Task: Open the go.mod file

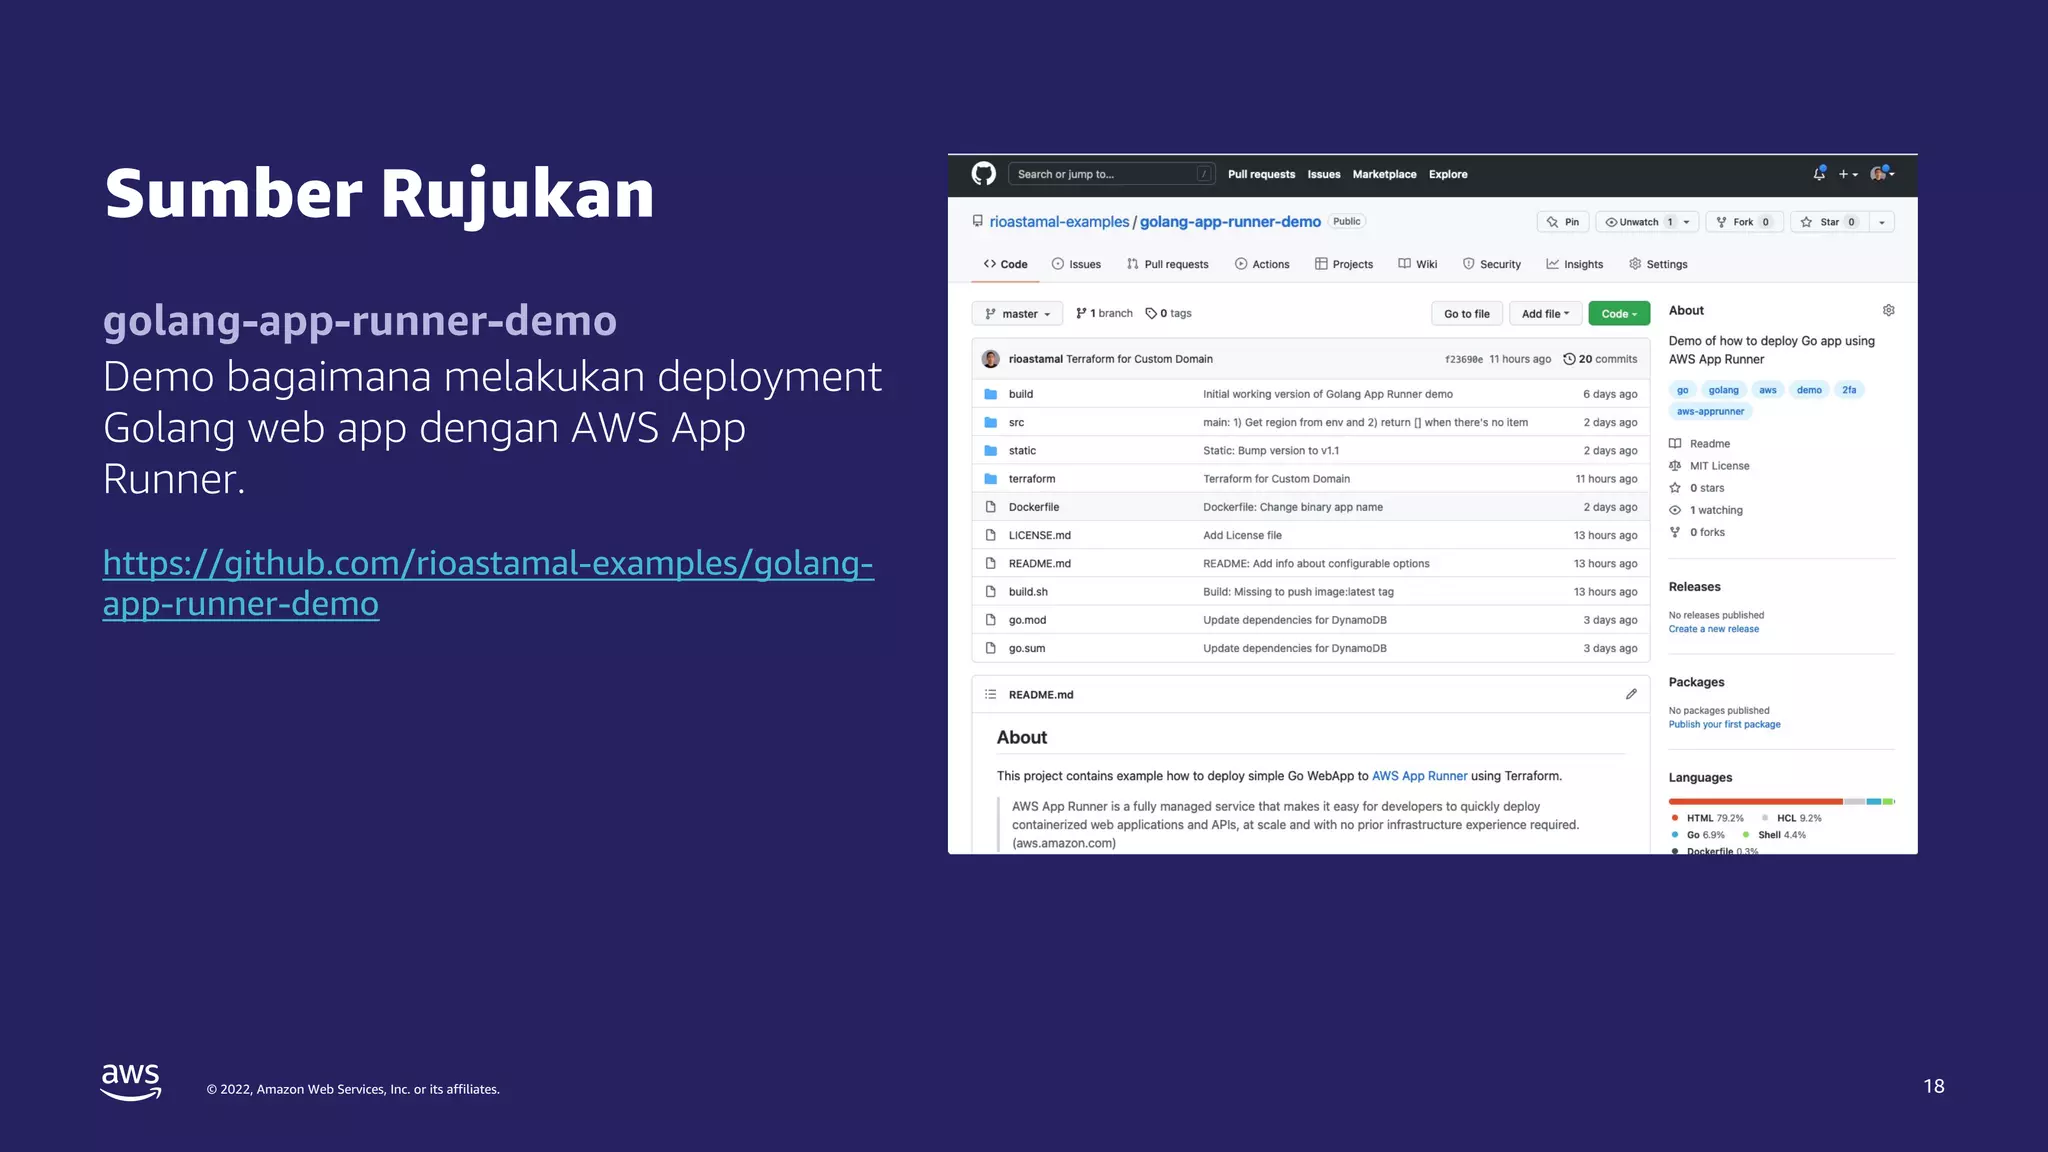Action: pos(1027,620)
